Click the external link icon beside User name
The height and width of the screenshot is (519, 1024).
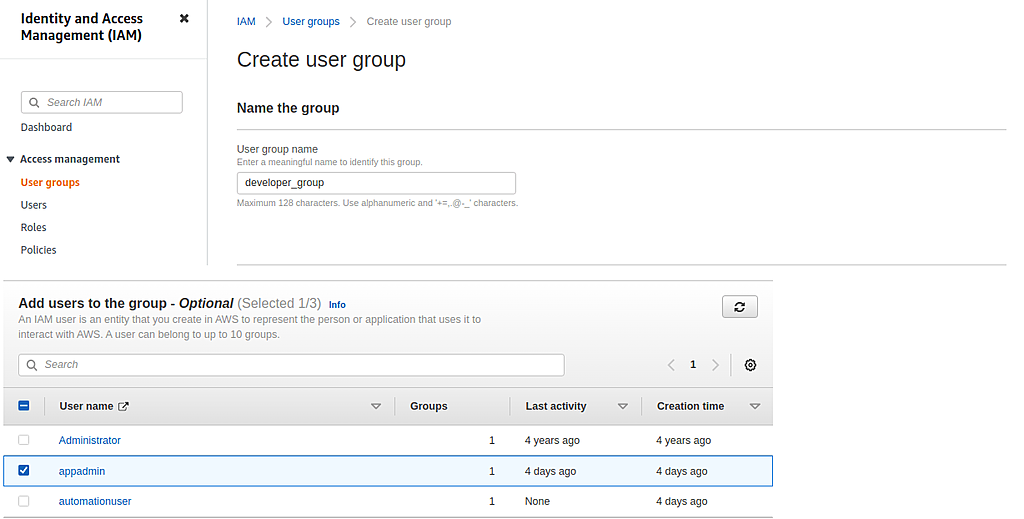pyautogui.click(x=124, y=407)
